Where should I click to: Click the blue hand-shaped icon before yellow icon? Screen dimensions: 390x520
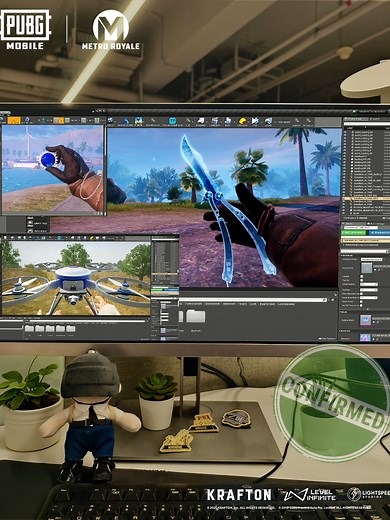click(x=228, y=121)
